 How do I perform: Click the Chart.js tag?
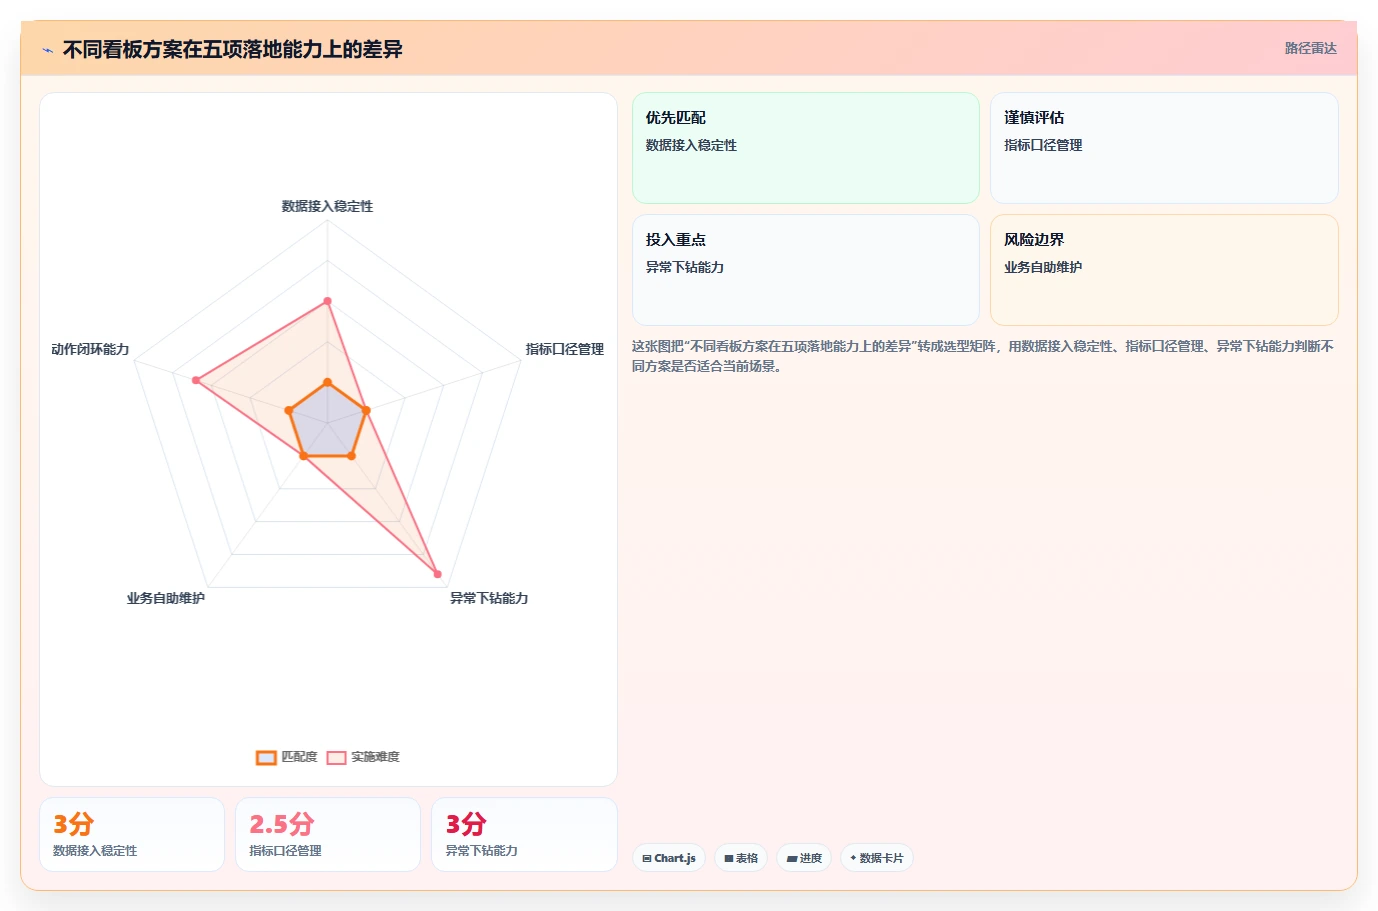pos(669,858)
